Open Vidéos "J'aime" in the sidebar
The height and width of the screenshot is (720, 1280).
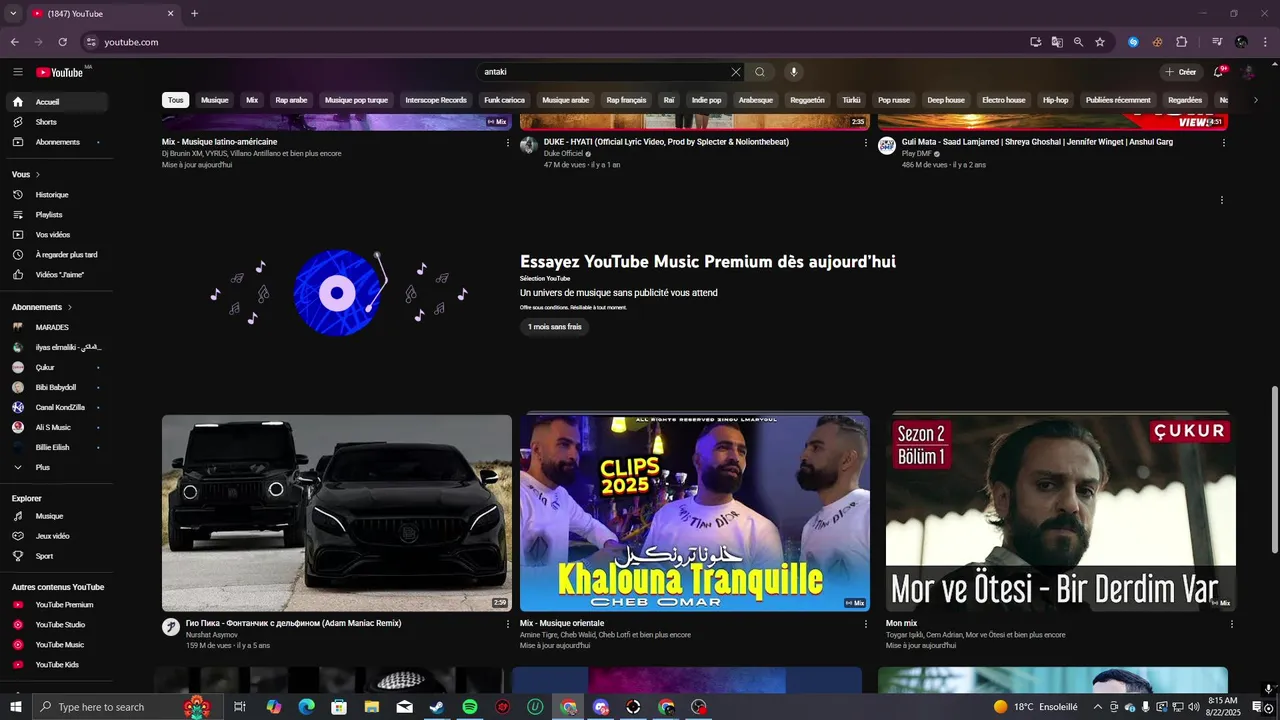(56, 275)
